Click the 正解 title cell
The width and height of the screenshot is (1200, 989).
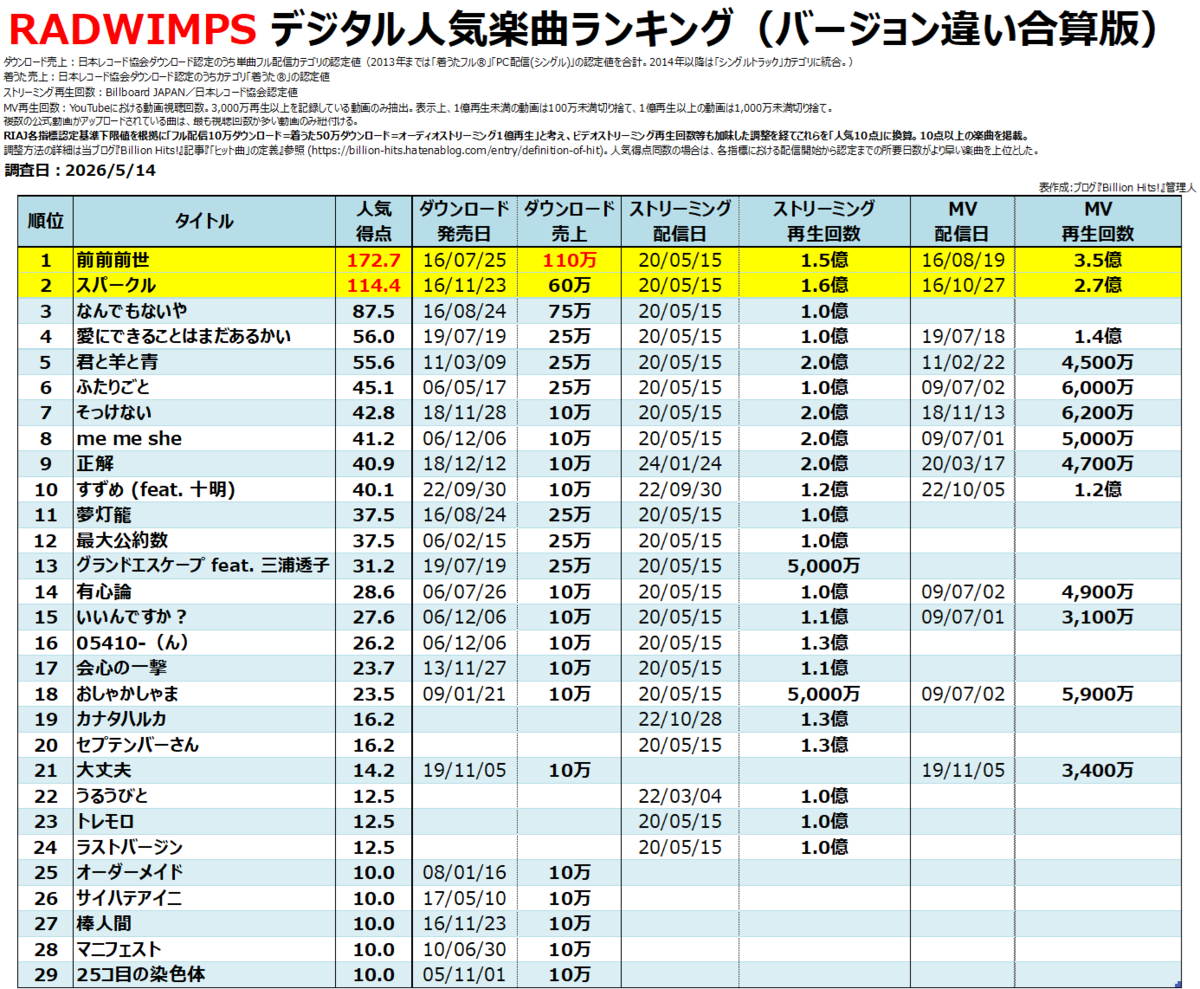click(x=206, y=463)
